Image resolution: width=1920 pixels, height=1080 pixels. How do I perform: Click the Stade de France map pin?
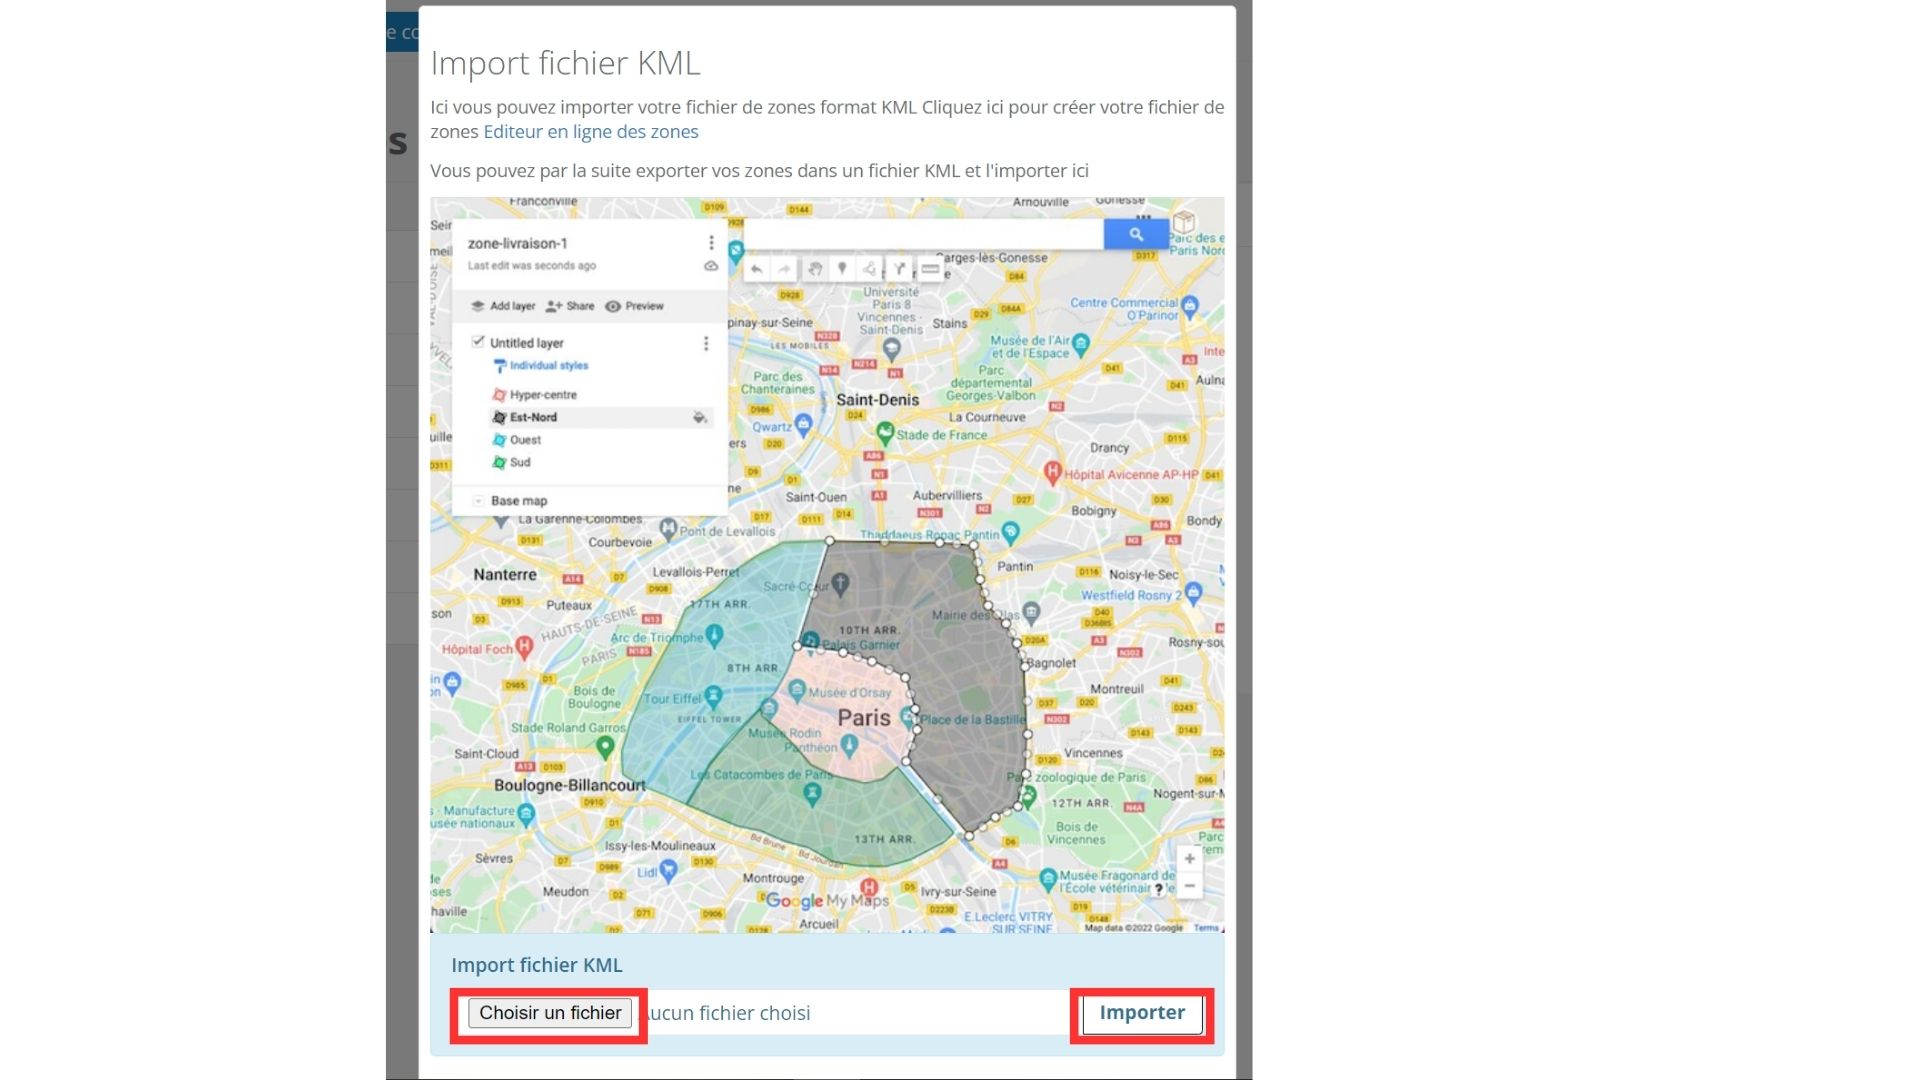(x=885, y=433)
